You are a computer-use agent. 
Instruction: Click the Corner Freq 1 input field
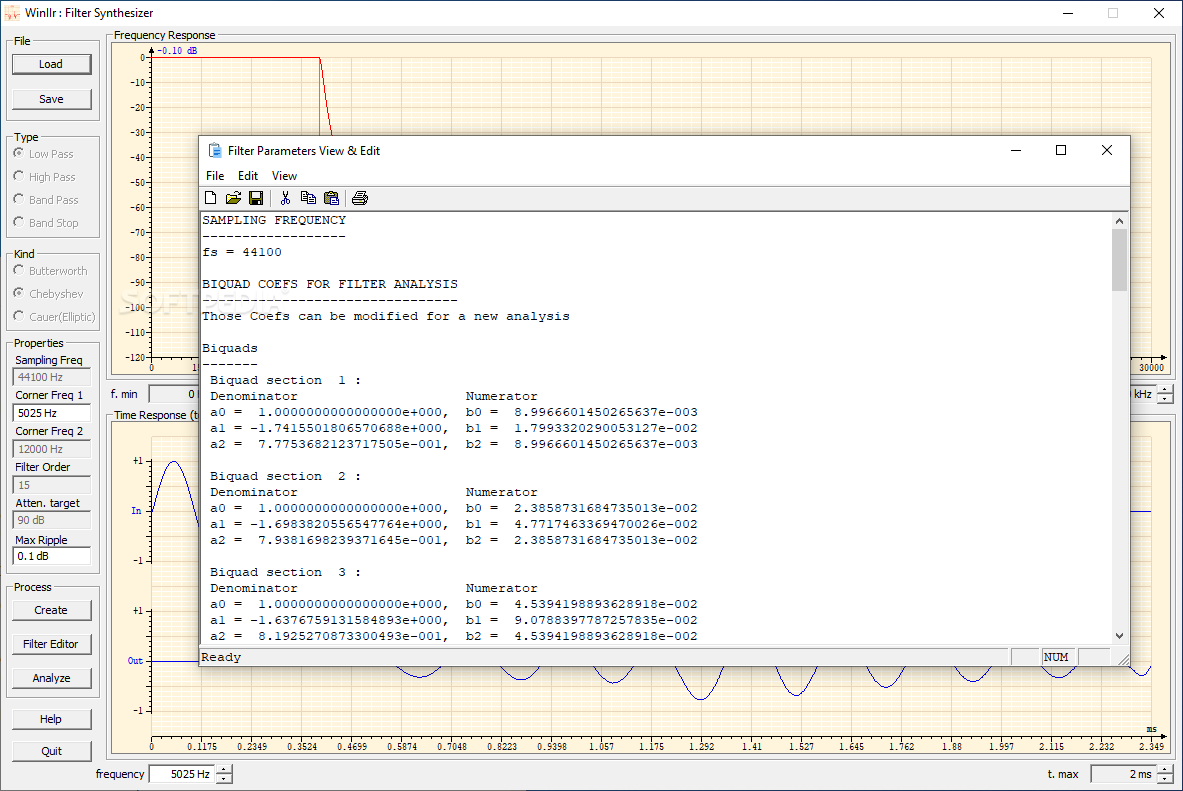[52, 413]
